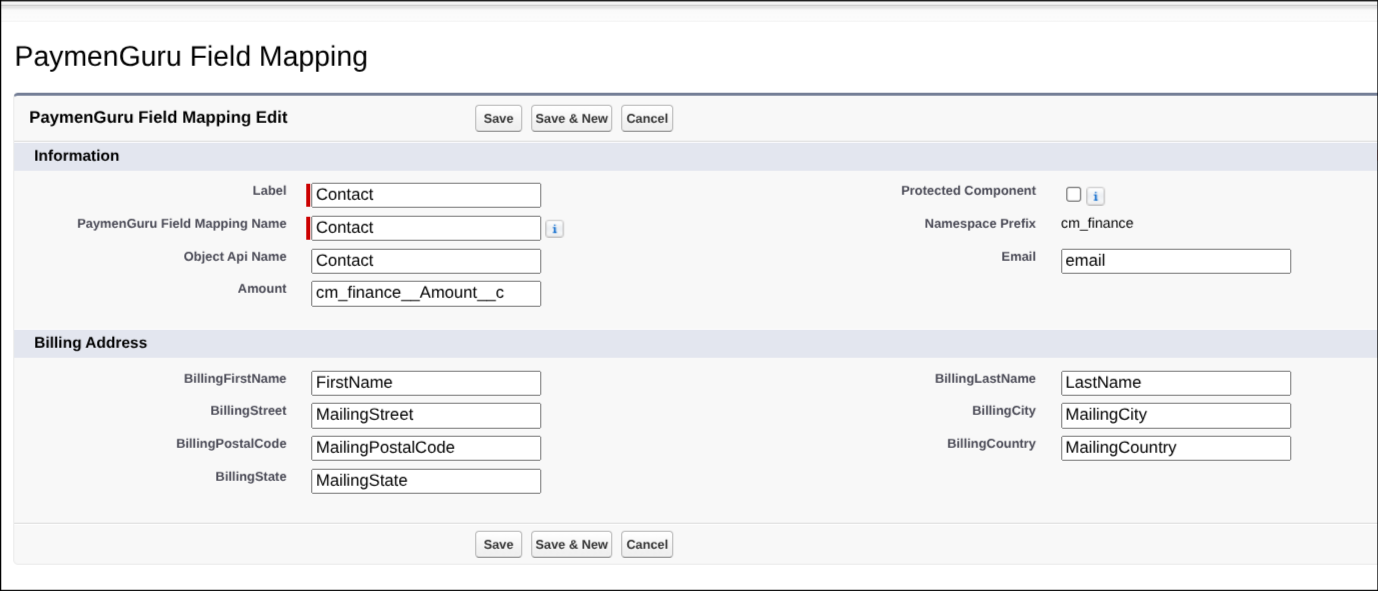Focus the BillingCountry field

click(x=1176, y=448)
